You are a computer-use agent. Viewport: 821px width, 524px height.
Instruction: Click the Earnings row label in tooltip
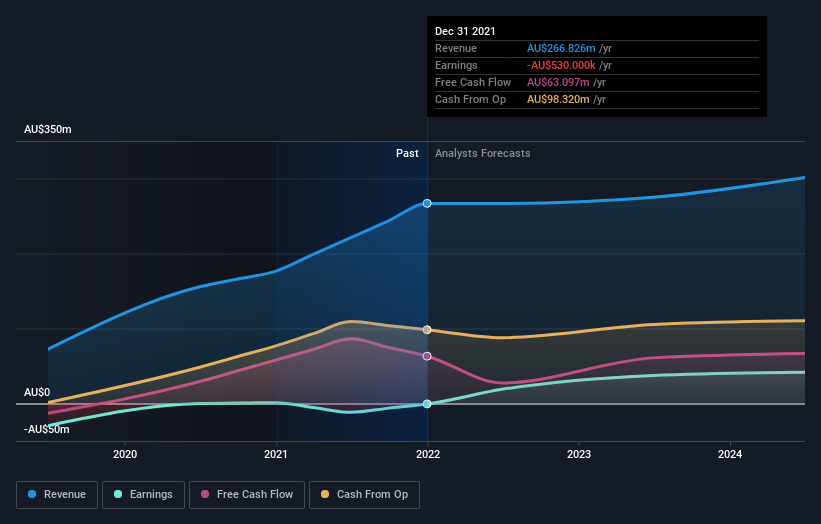click(456, 65)
